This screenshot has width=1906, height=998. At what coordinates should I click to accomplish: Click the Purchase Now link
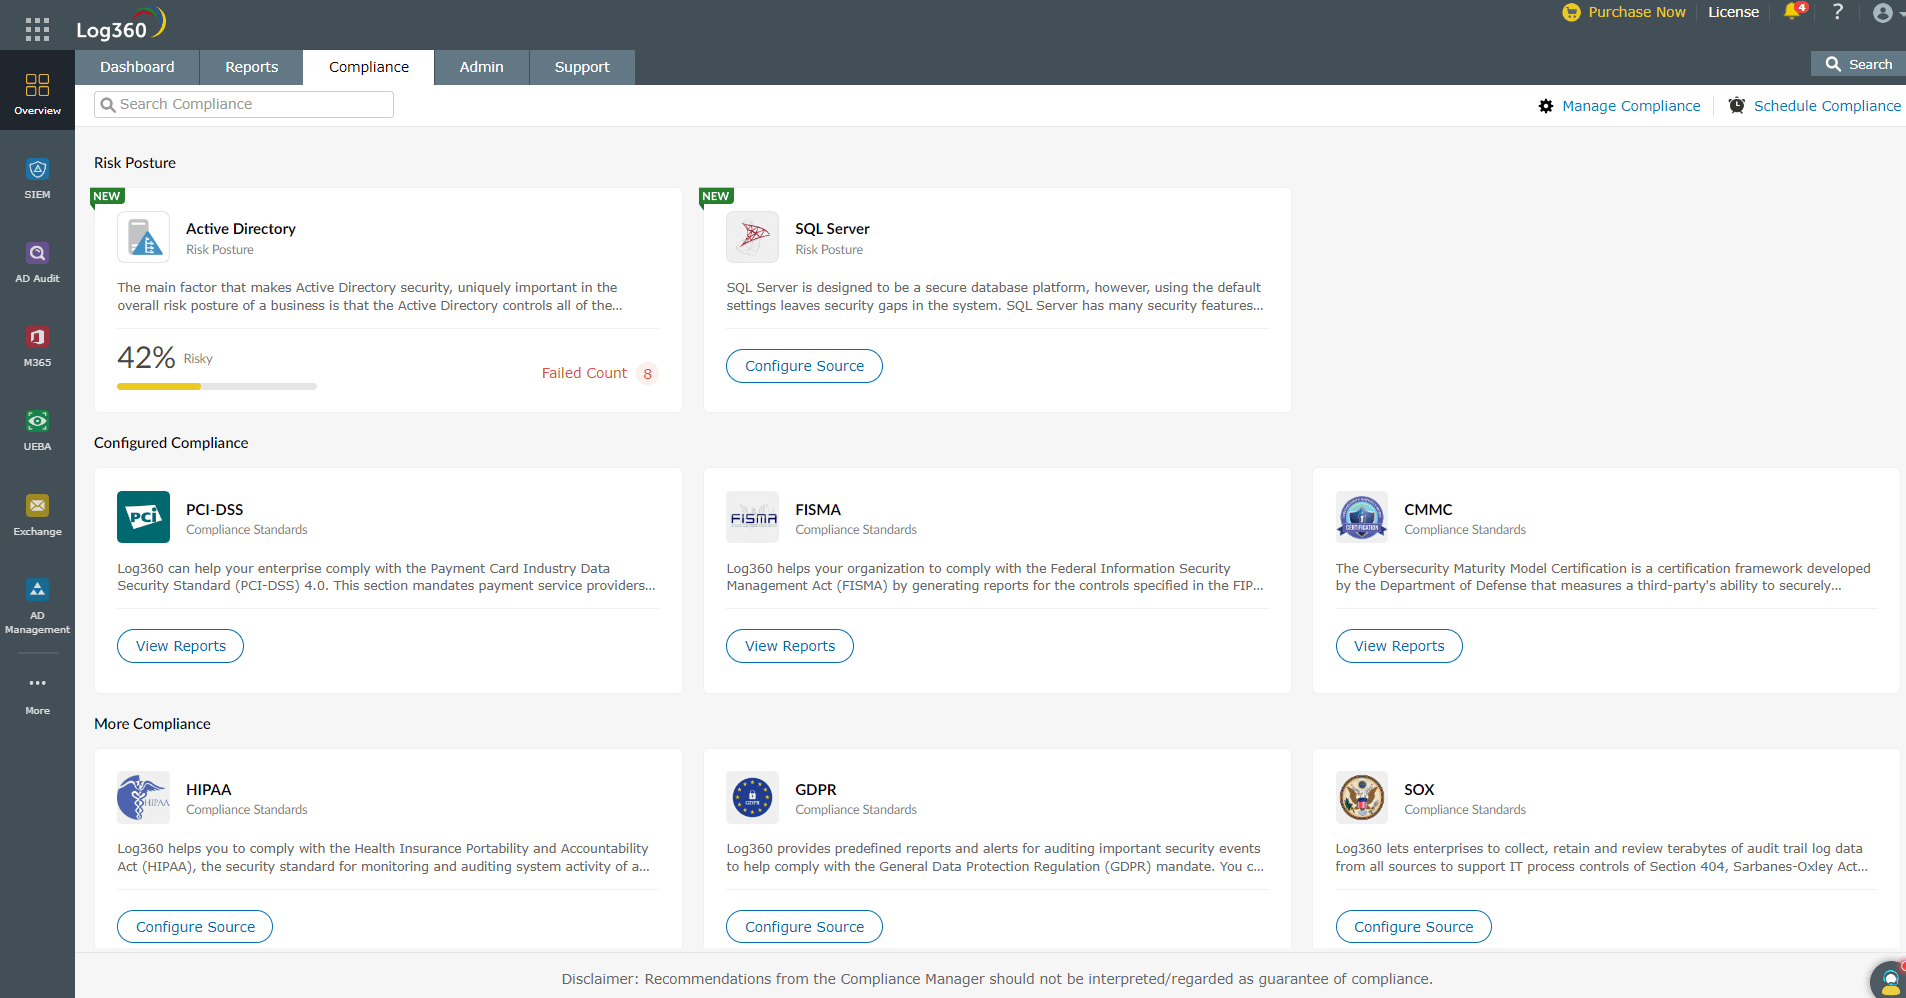click(1637, 12)
